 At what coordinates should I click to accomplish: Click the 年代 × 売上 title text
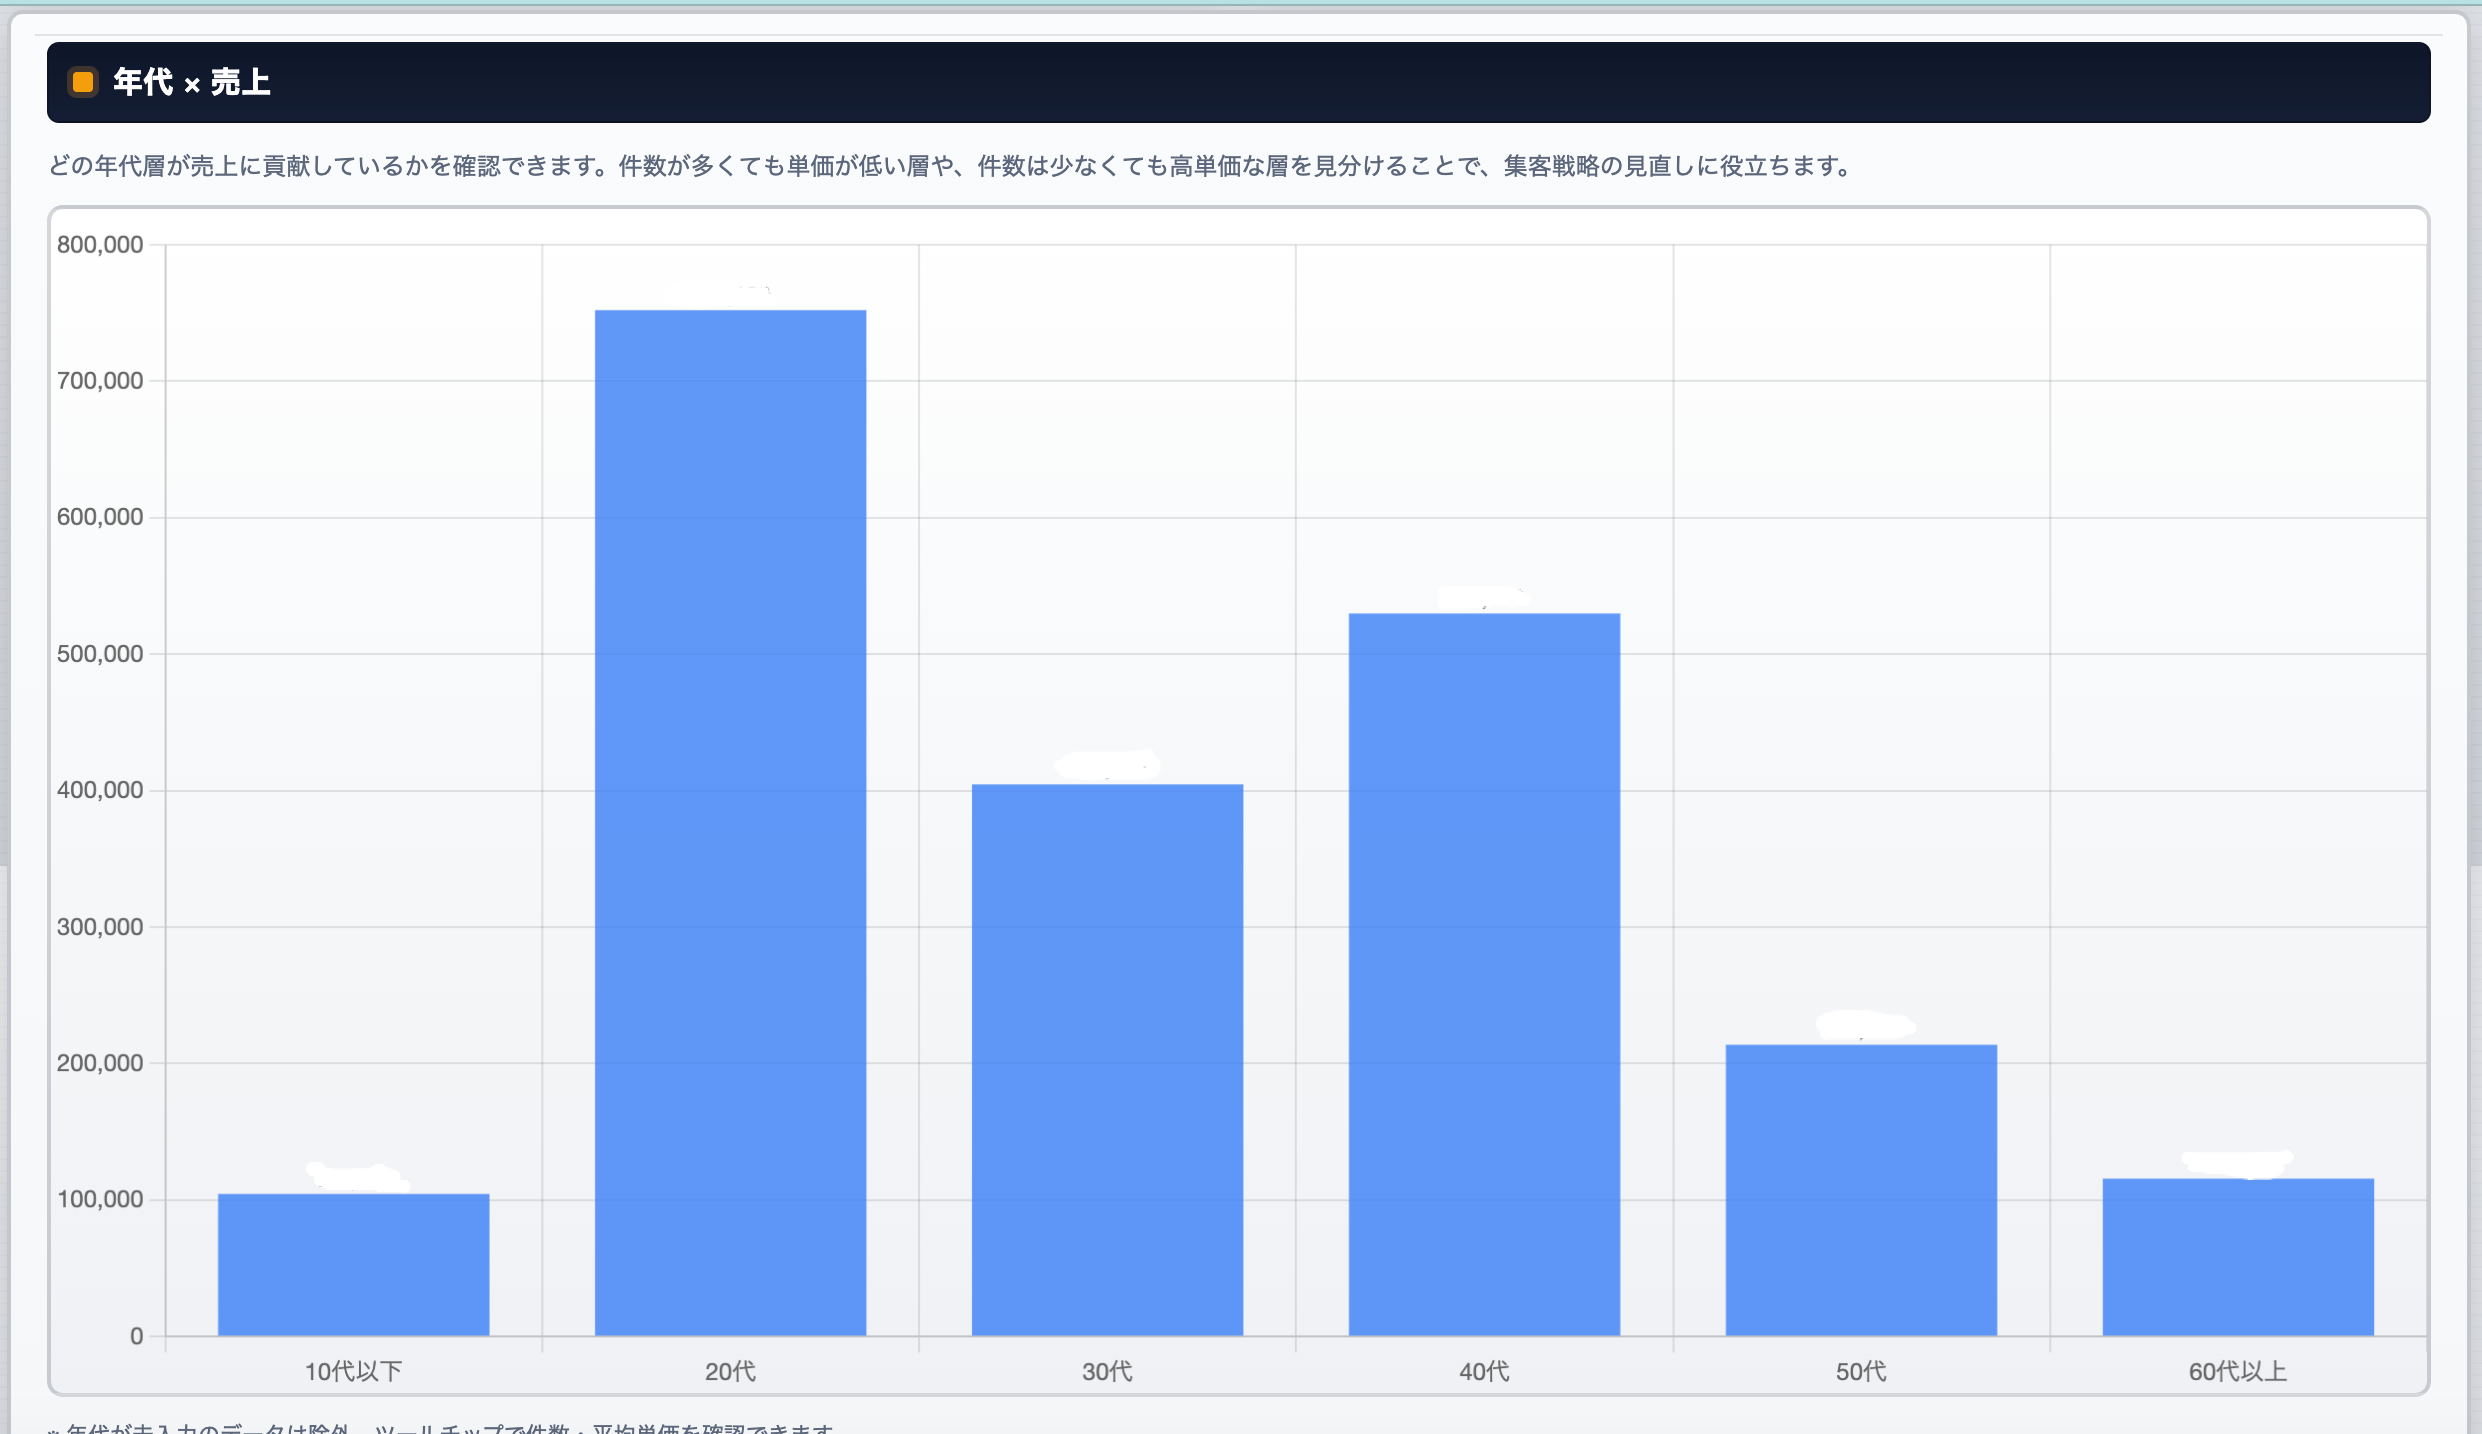pyautogui.click(x=190, y=82)
